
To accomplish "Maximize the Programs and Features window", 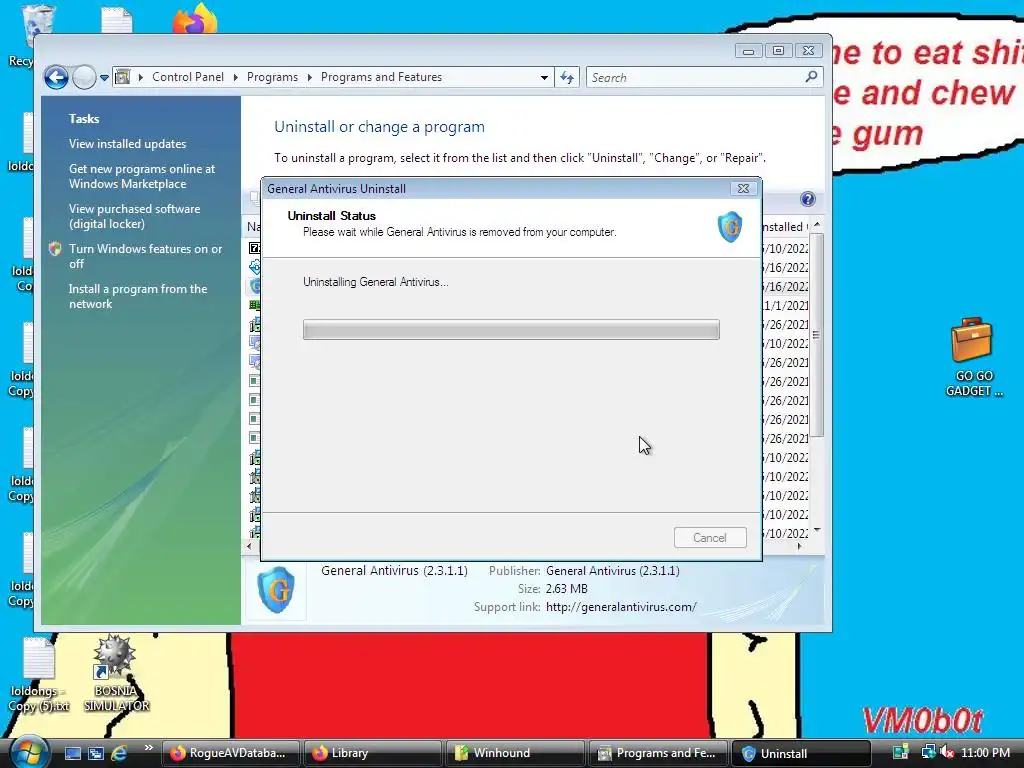I will (x=778, y=51).
